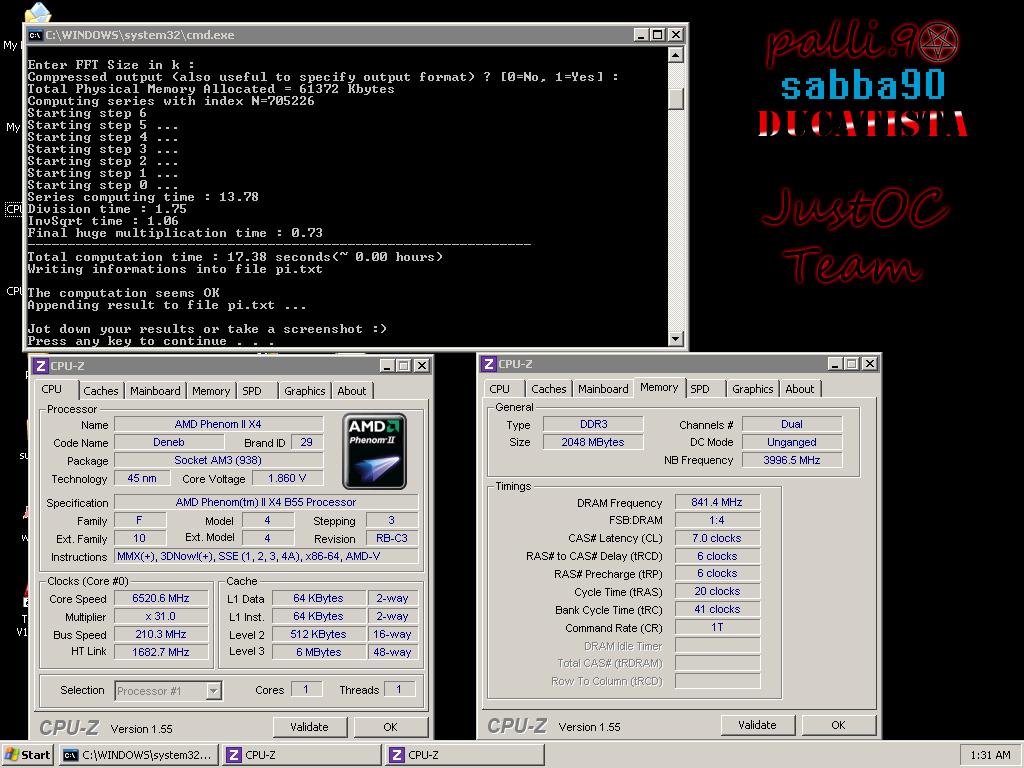Click the NB Frequency value 3996.5 MHz
This screenshot has height=768, width=1024.
point(792,460)
